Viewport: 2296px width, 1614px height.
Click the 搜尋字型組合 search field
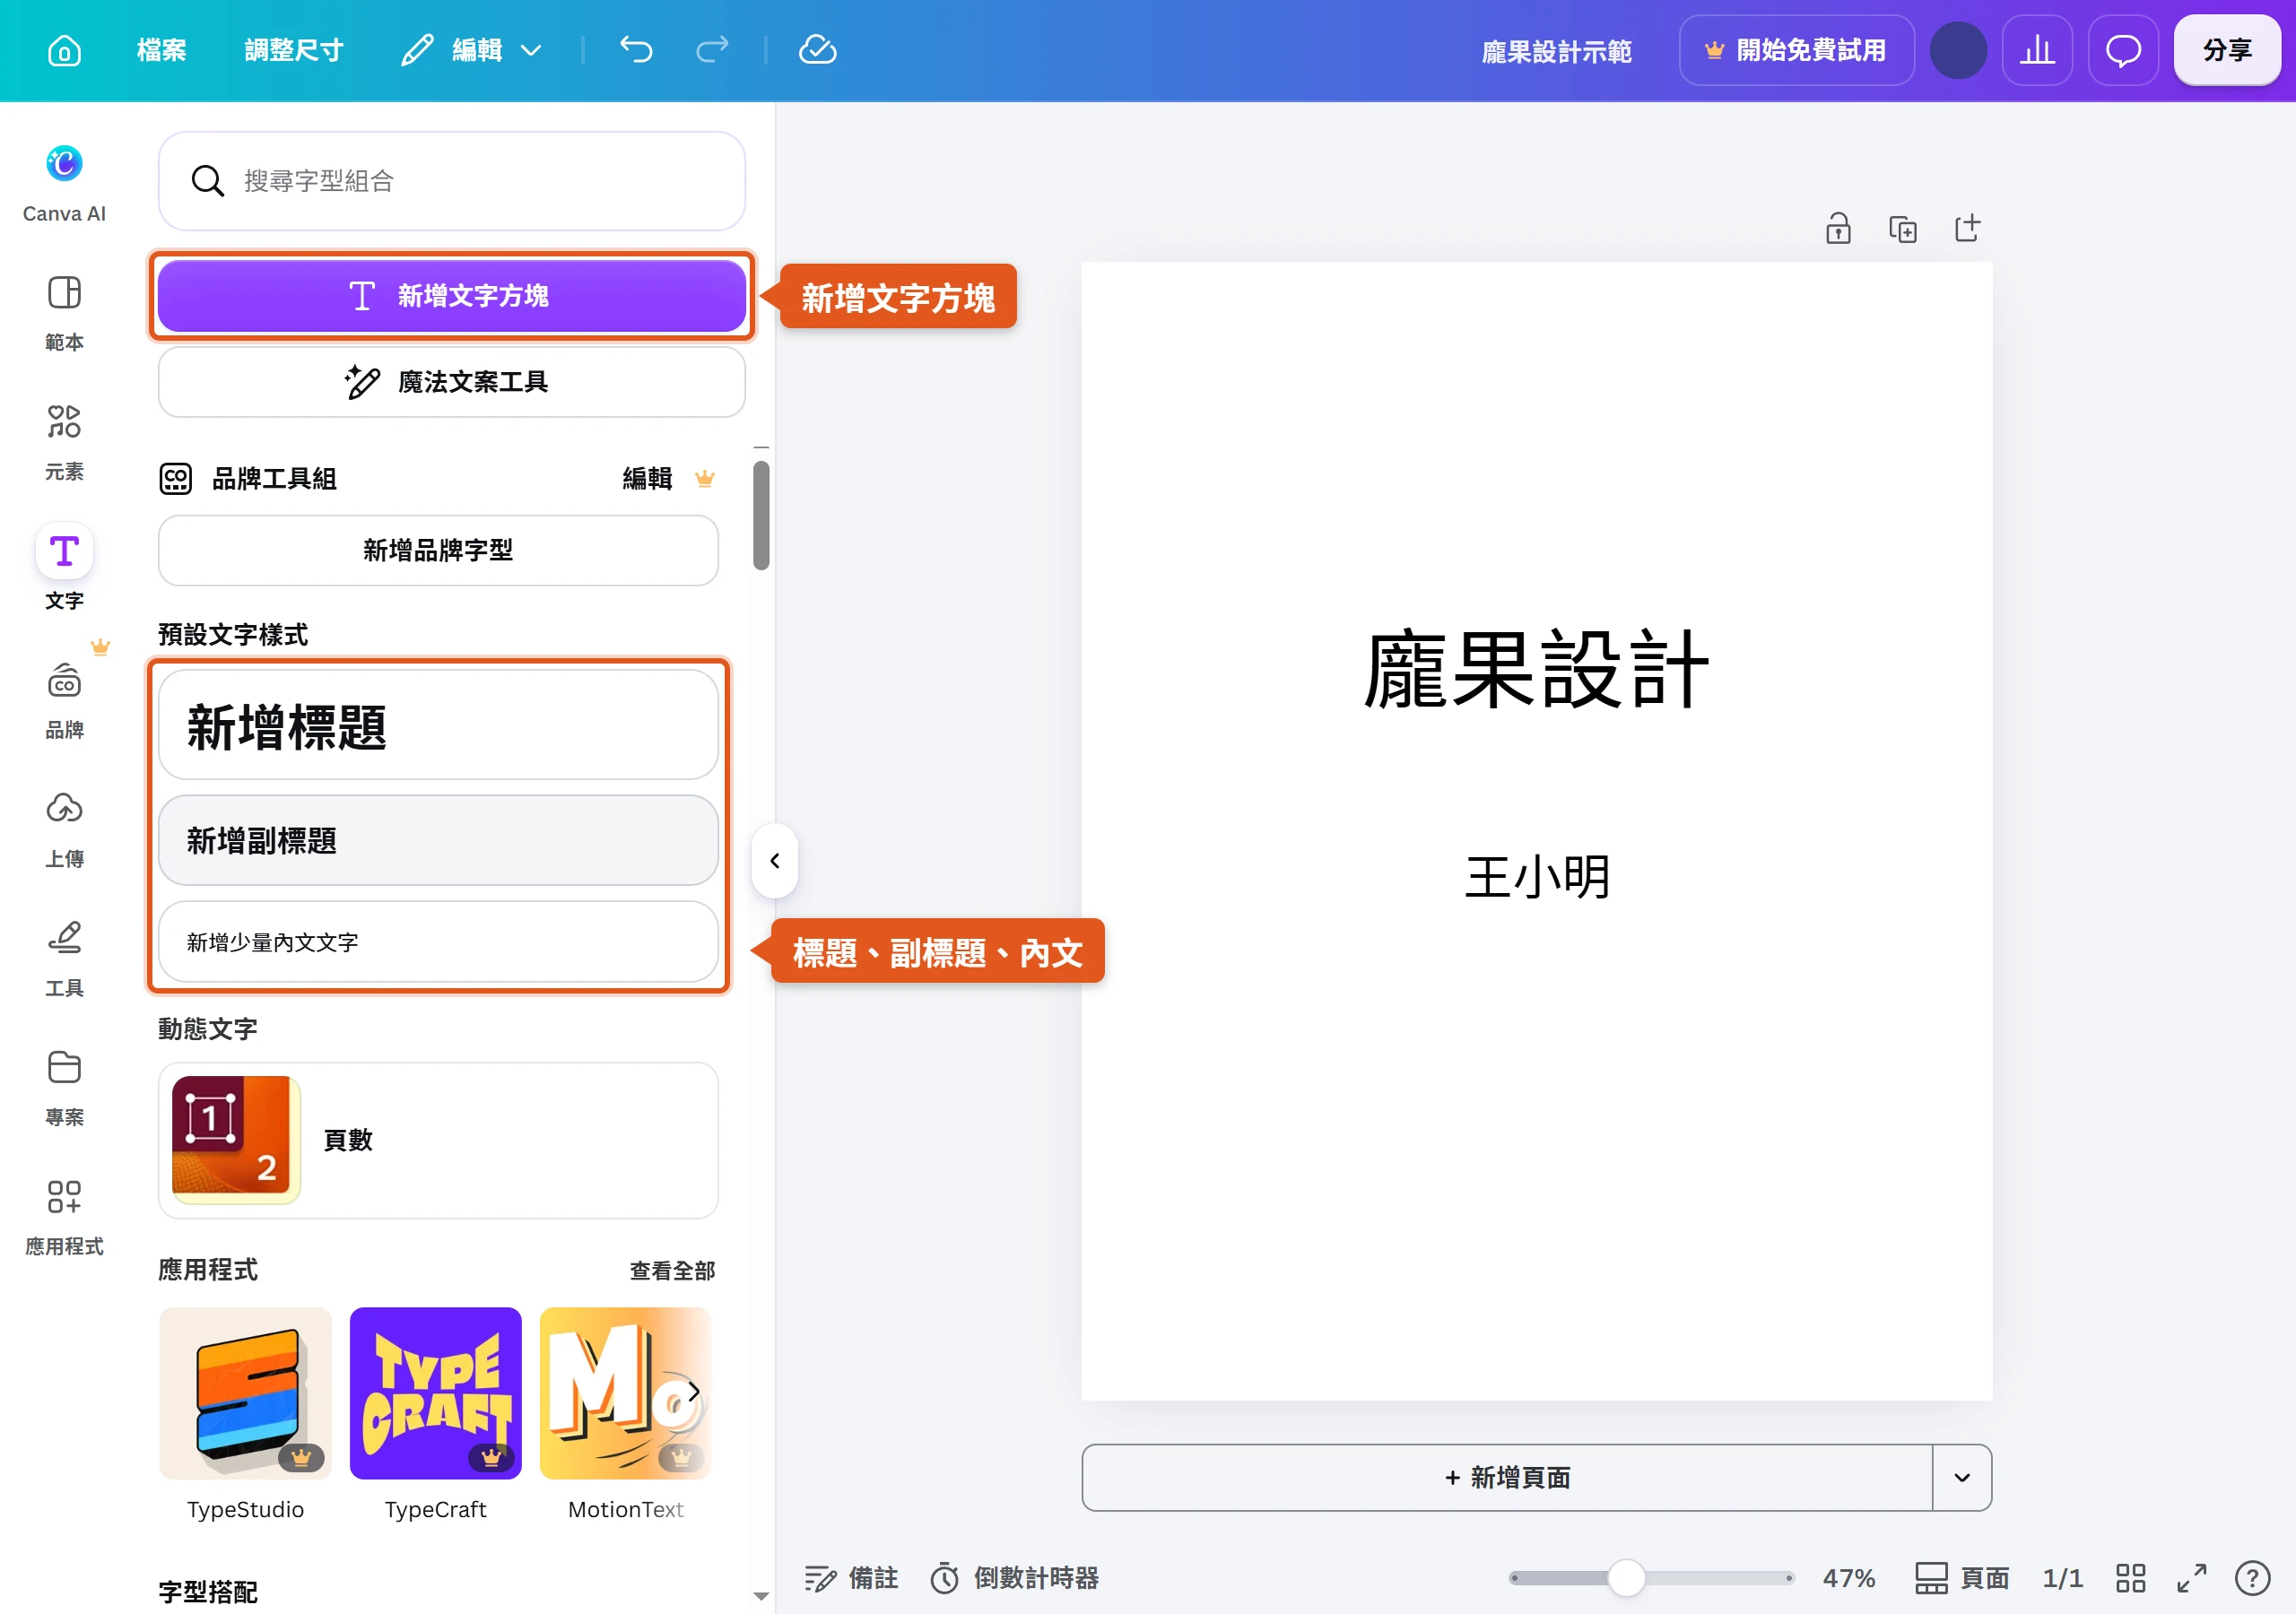(x=452, y=181)
